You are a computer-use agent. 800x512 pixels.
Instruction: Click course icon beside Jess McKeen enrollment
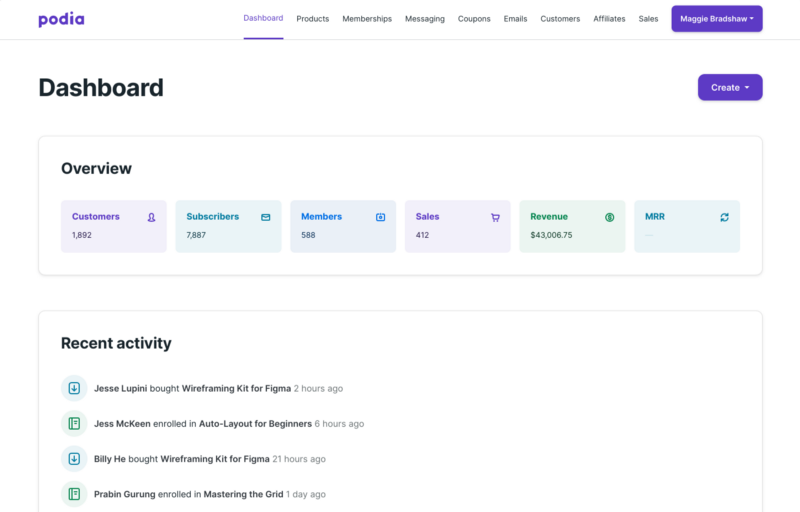coord(74,423)
